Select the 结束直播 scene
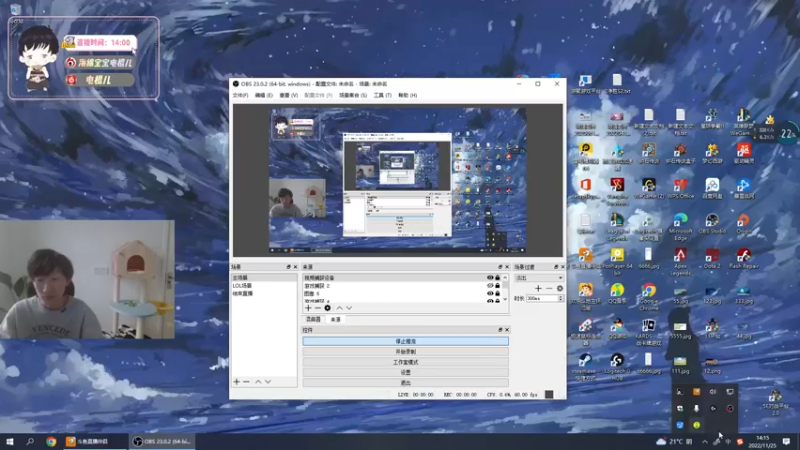This screenshot has width=800, height=450. [264, 293]
